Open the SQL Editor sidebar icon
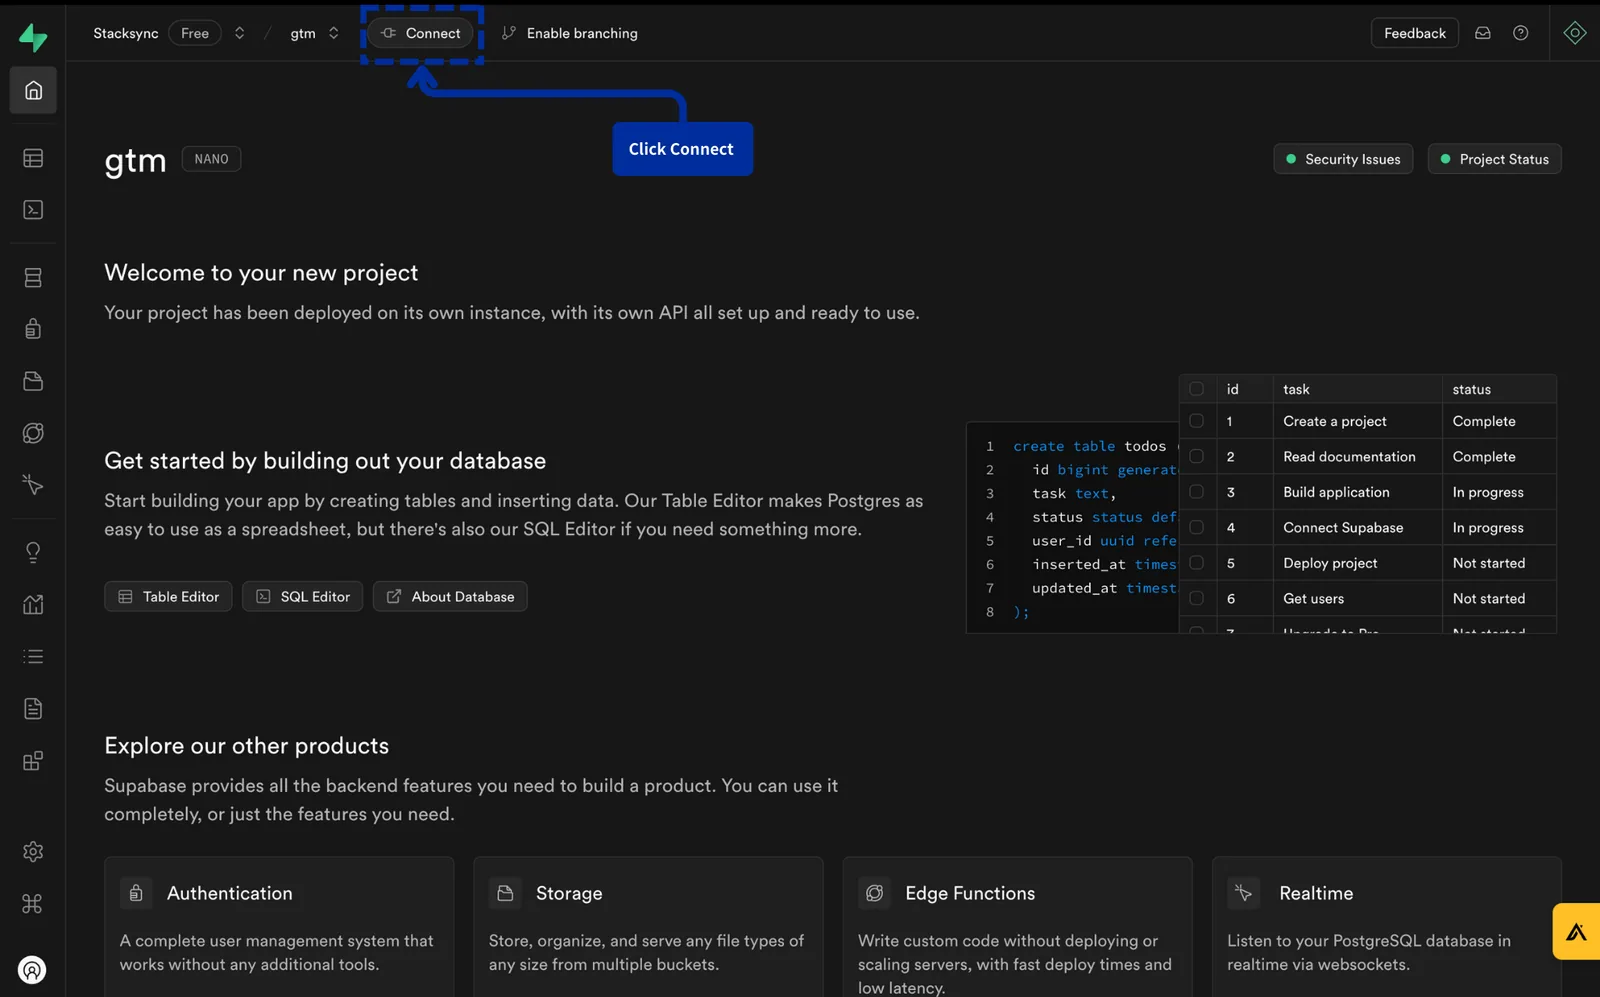Viewport: 1600px width, 997px height. [33, 210]
